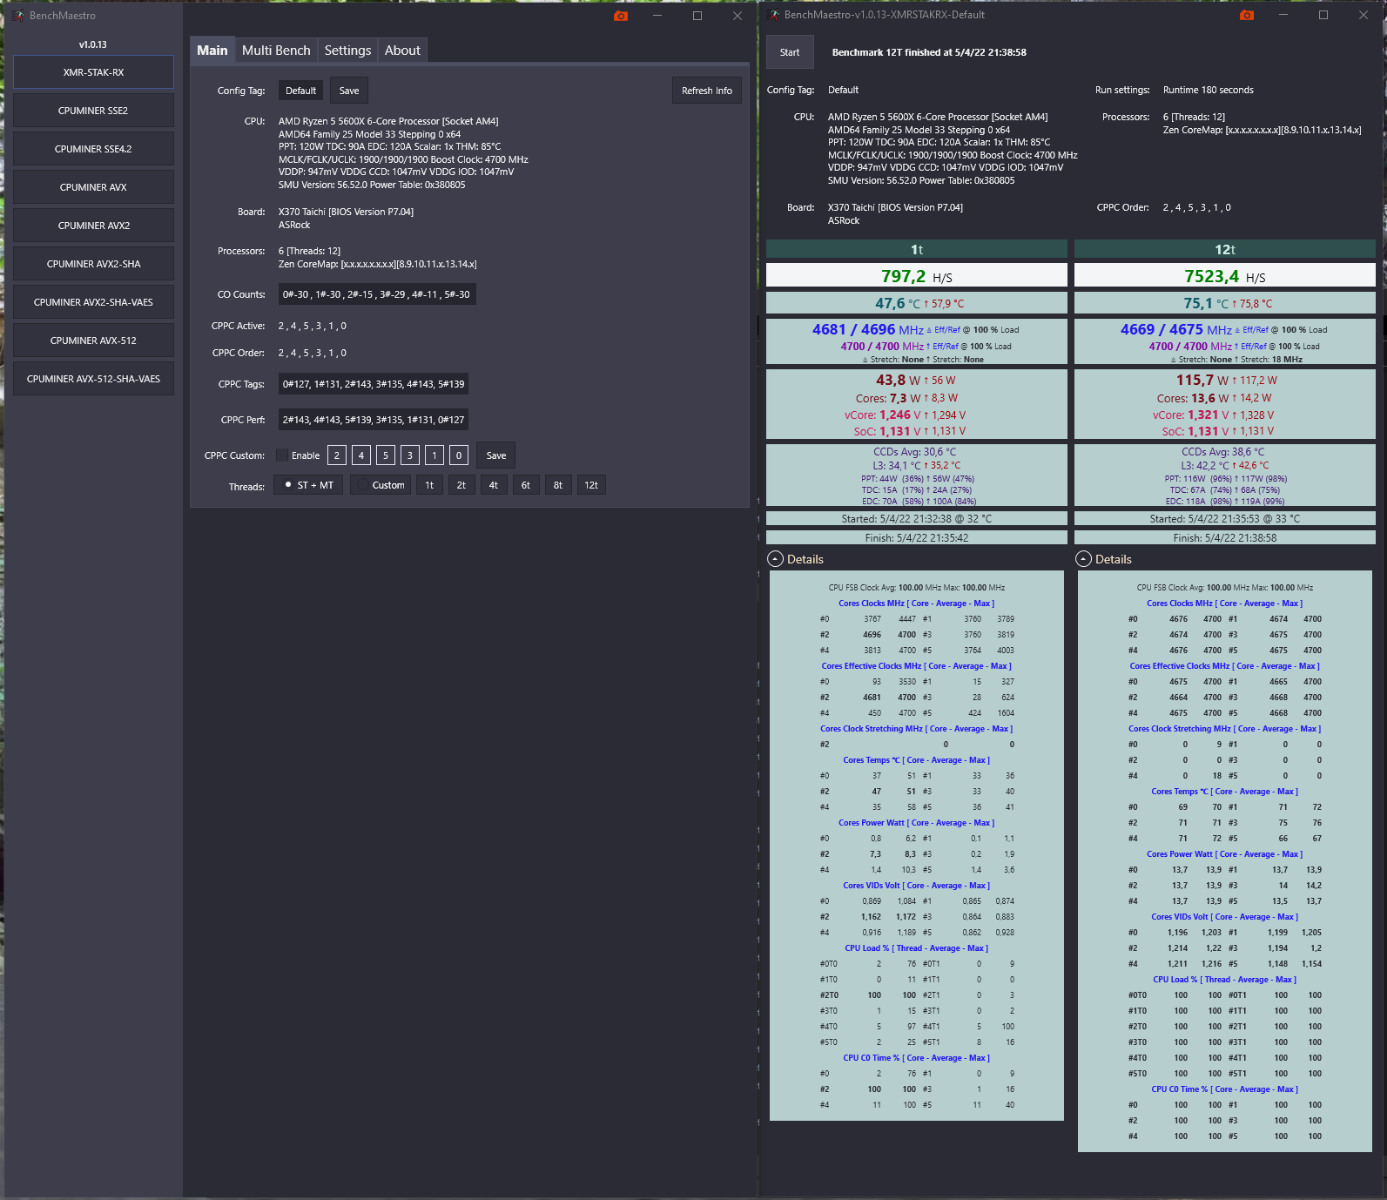The width and height of the screenshot is (1387, 1200).
Task: Click the CO Counts text field
Action: click(x=377, y=294)
